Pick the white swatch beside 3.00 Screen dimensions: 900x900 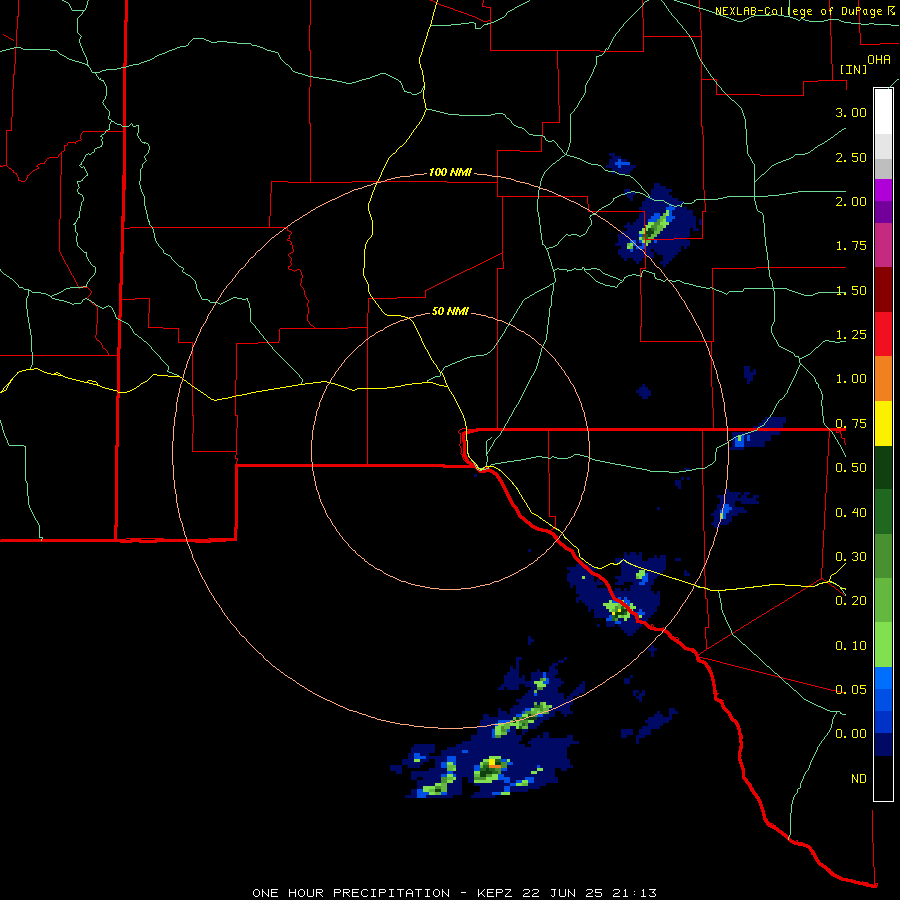[x=883, y=112]
